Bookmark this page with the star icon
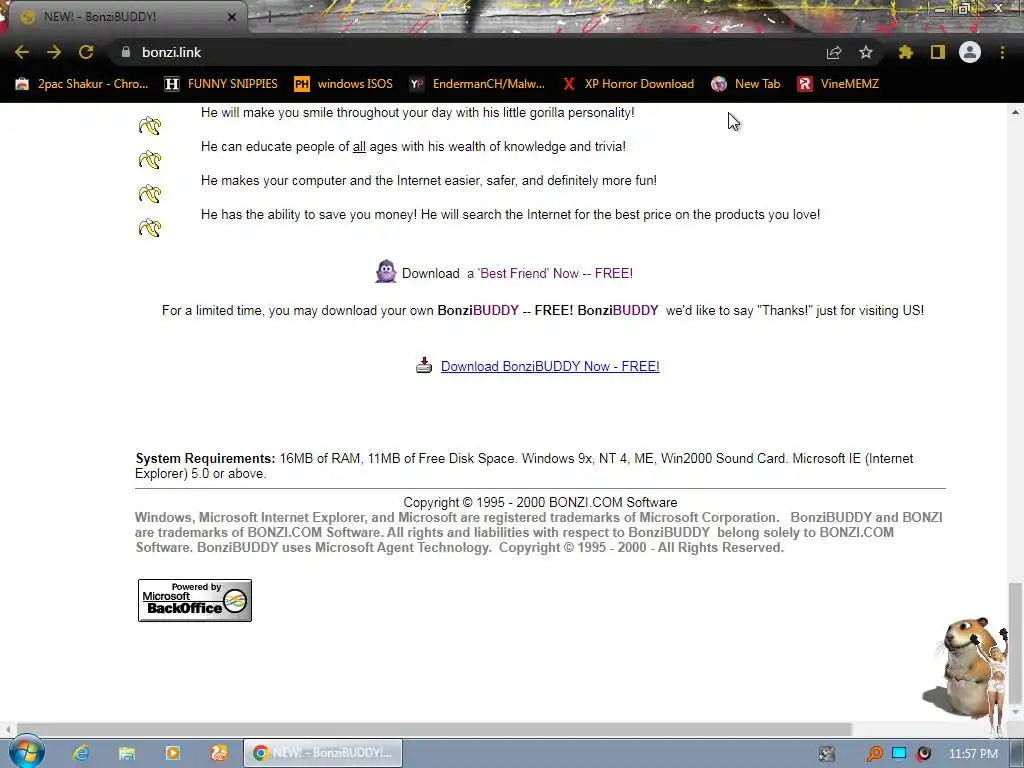The image size is (1024, 768). click(866, 52)
